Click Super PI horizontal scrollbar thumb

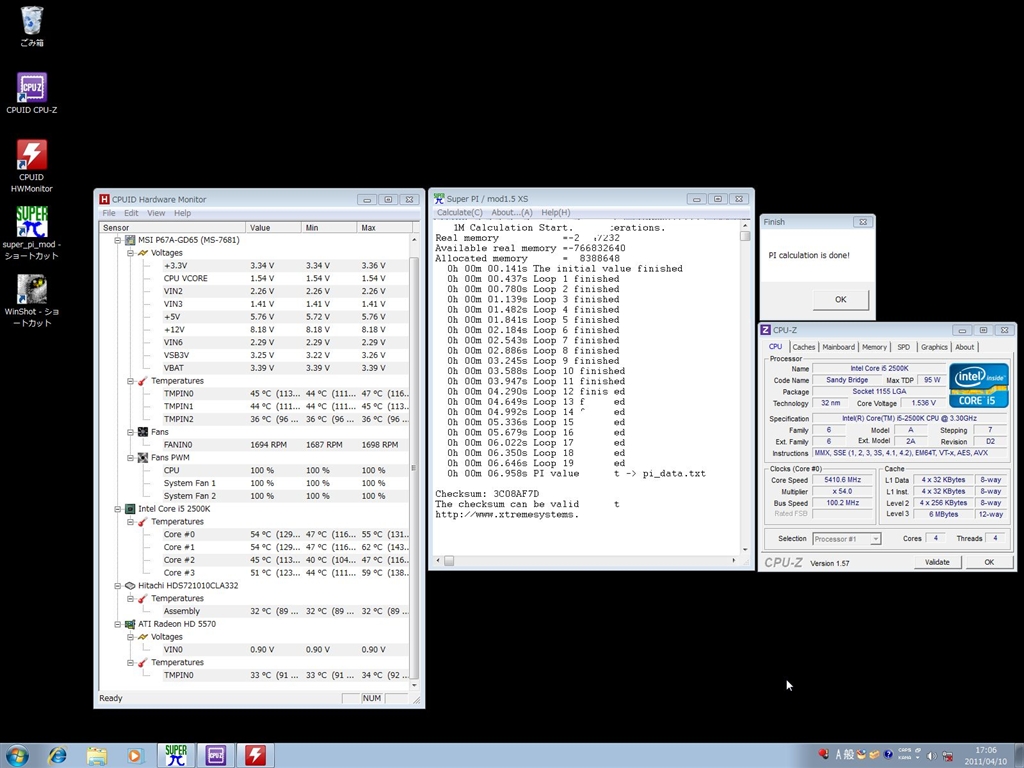[x=449, y=560]
